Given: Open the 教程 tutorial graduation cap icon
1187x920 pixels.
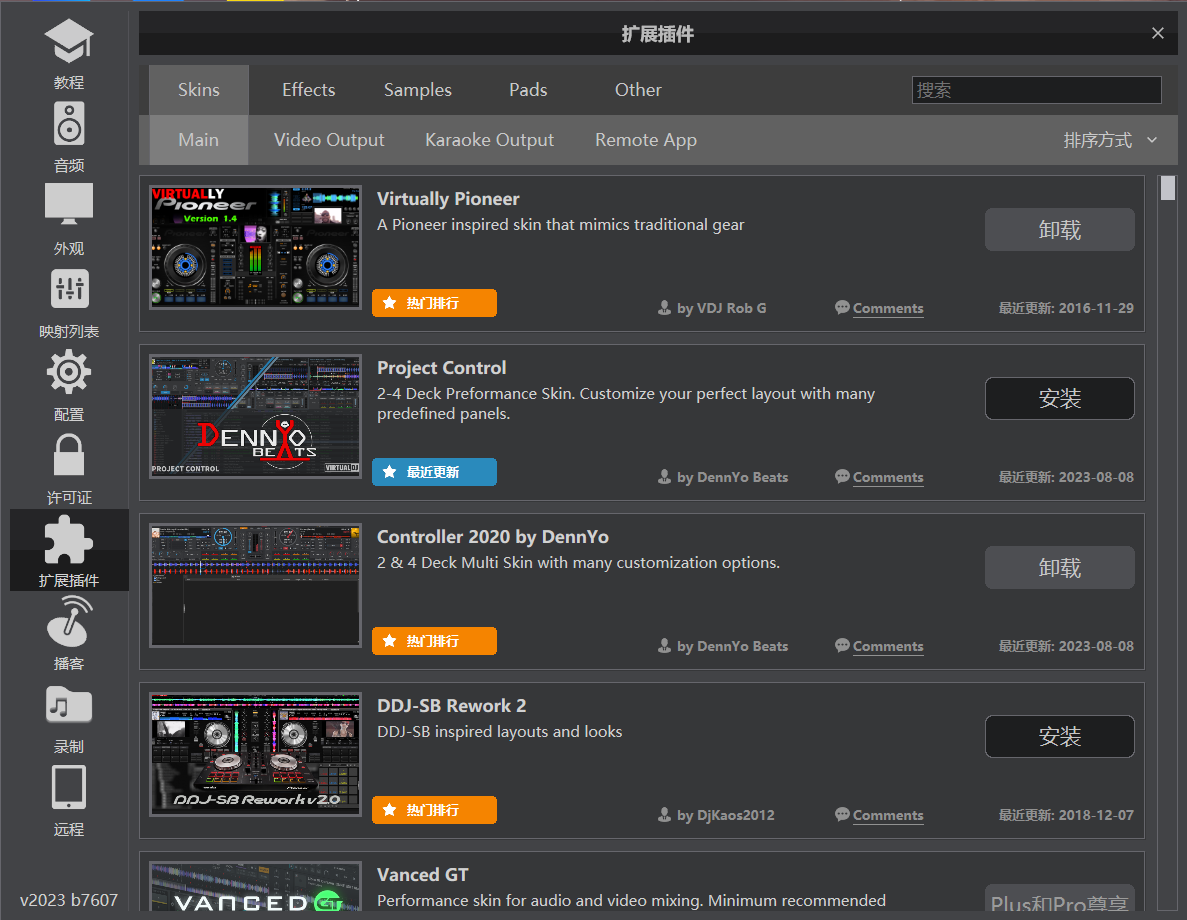Looking at the screenshot, I should (69, 43).
